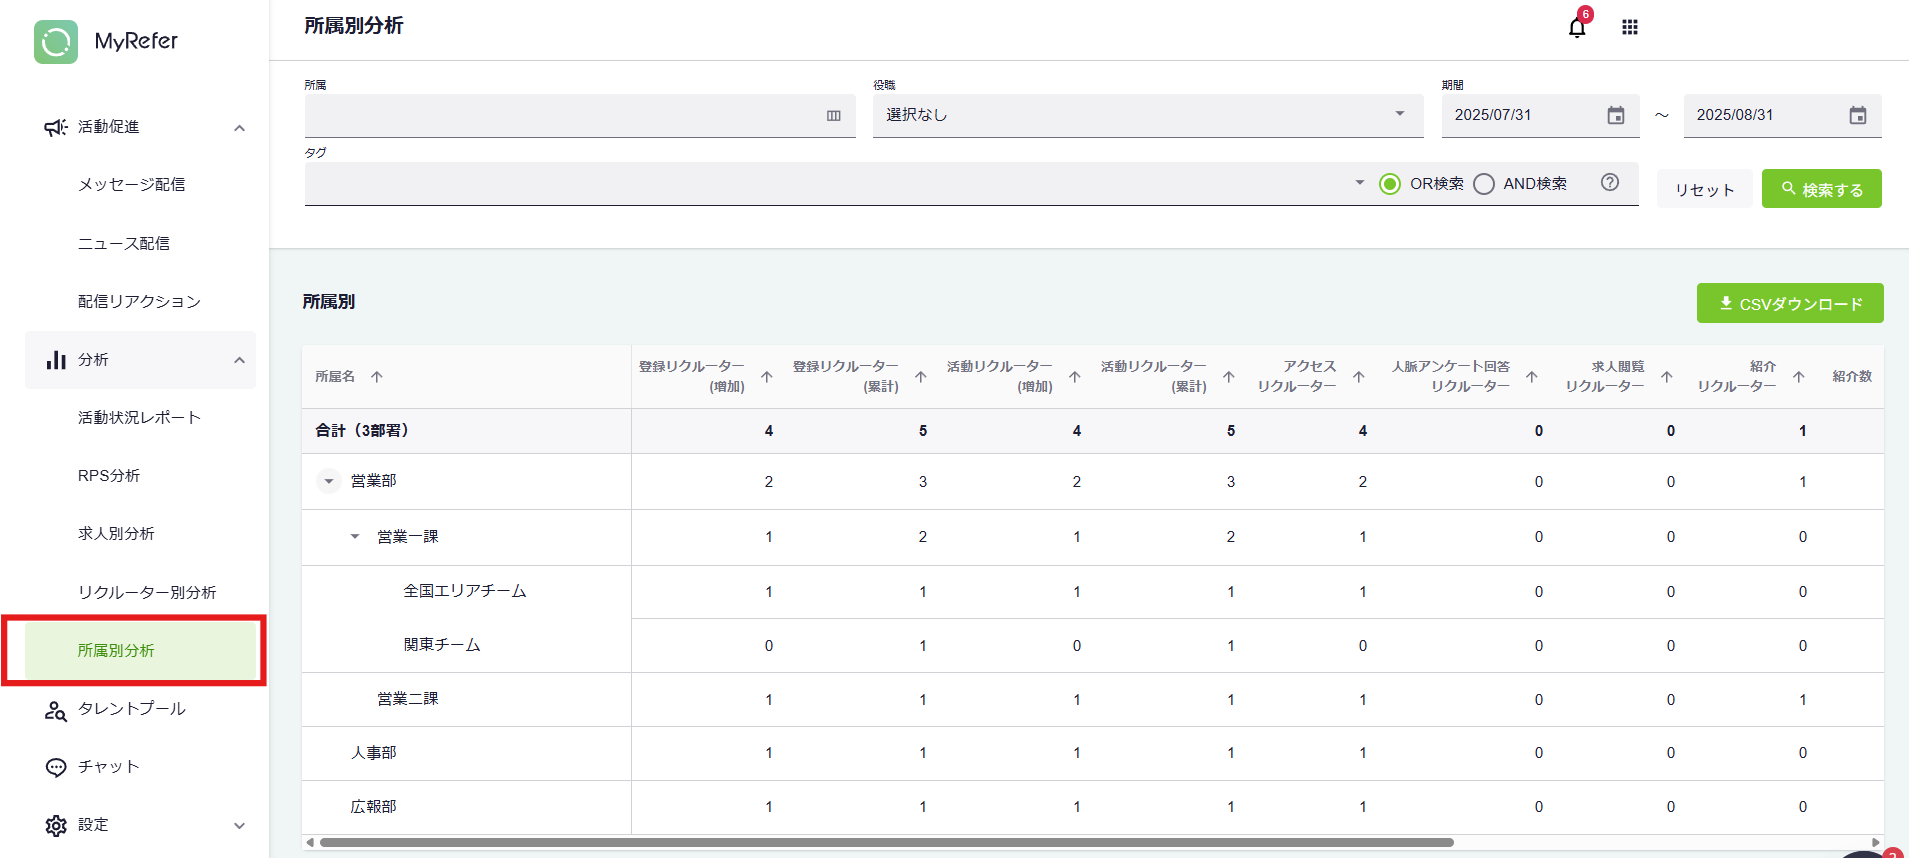Viewport: 1909px width, 858px height.
Task: Open calendar for end date 2025/08/31
Action: [1857, 116]
